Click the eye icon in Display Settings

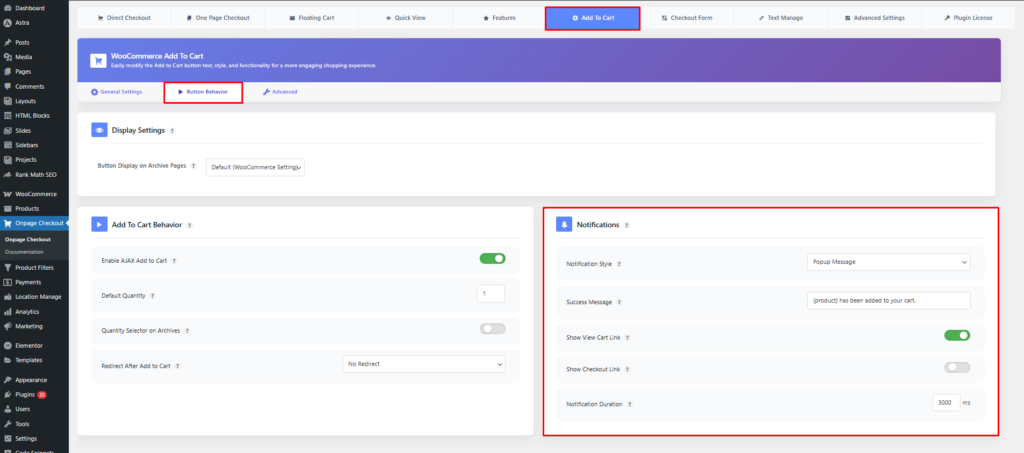(99, 130)
